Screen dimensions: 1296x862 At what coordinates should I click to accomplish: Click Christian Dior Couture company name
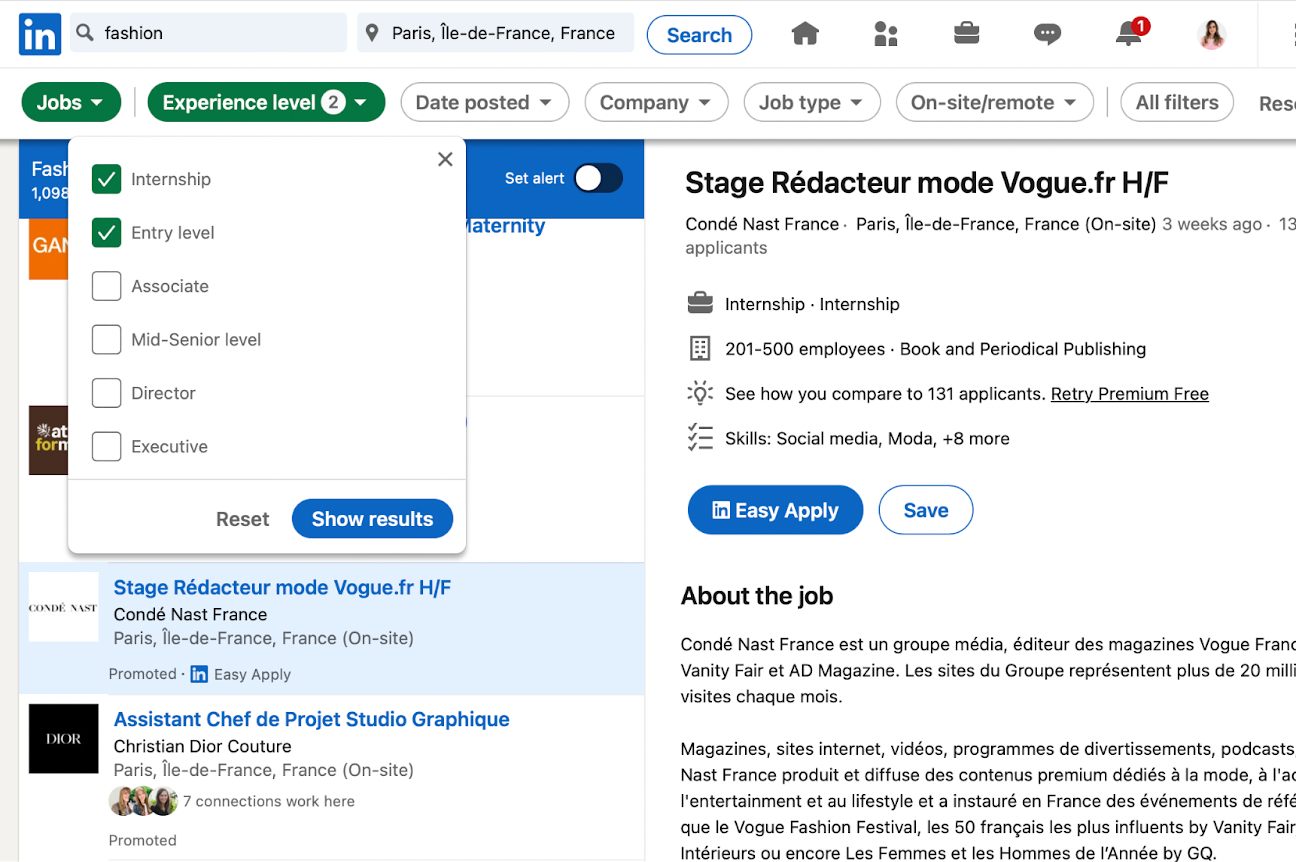click(203, 746)
